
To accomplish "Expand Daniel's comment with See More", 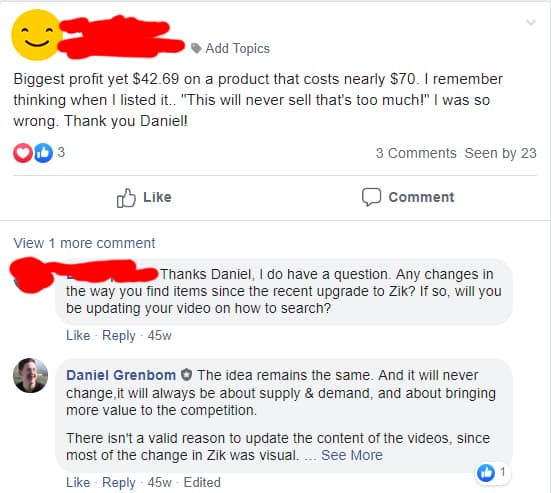I will [x=352, y=455].
